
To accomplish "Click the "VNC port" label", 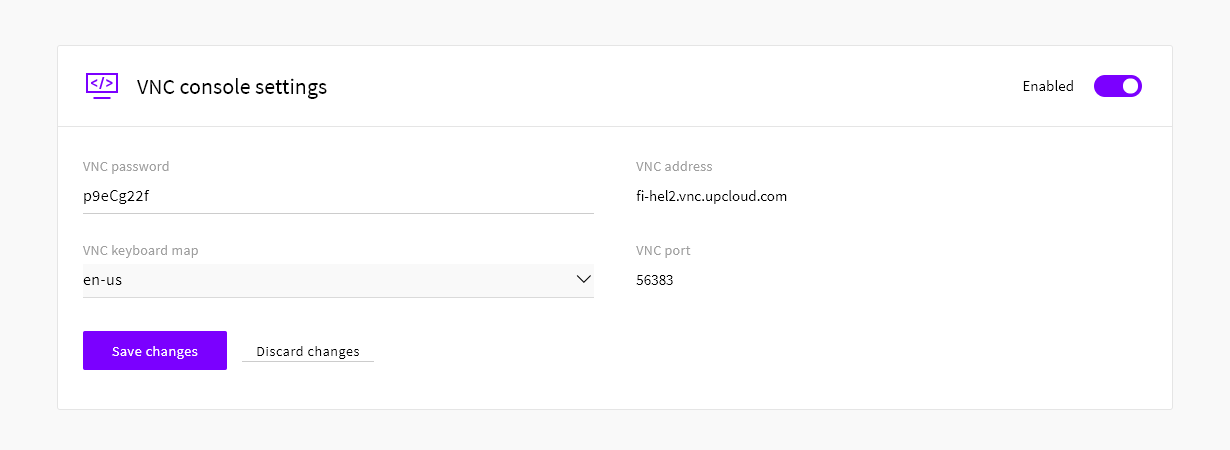I will click(663, 251).
